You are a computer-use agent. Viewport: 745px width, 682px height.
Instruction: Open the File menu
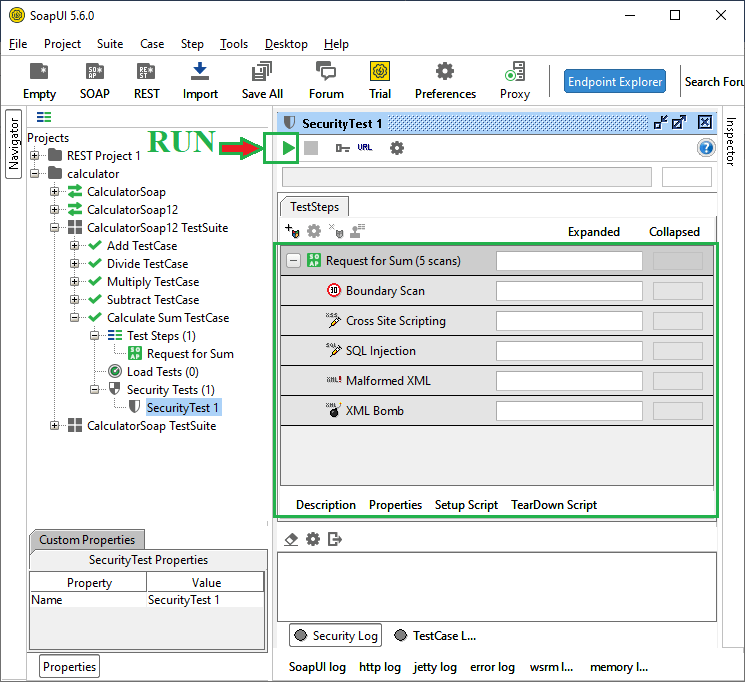point(18,44)
